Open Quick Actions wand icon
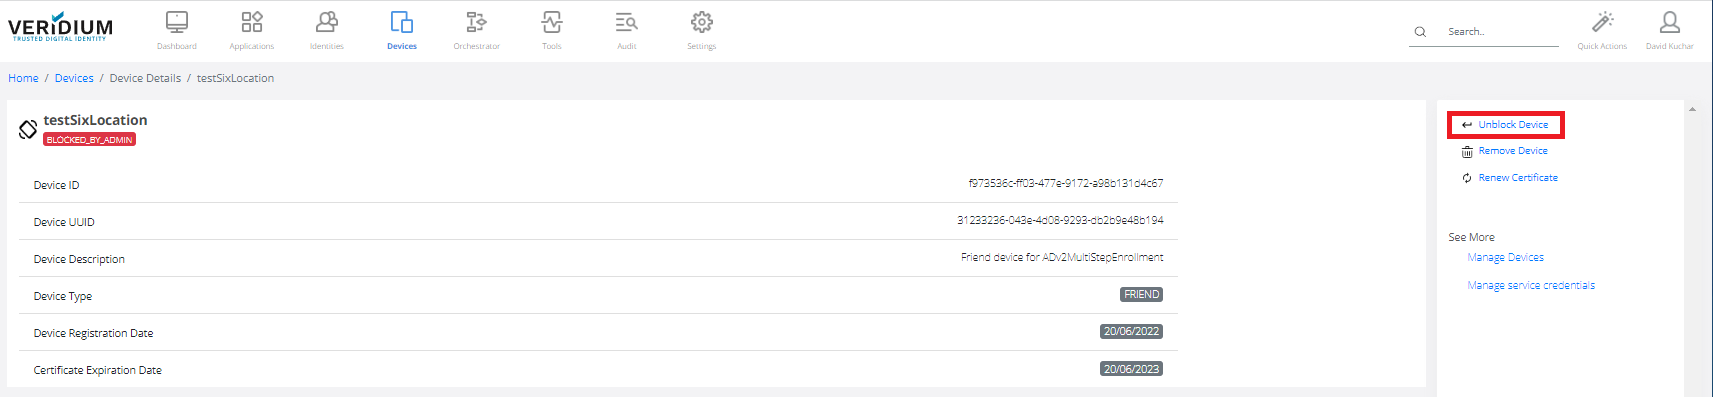Image resolution: width=1713 pixels, height=397 pixels. tap(1603, 22)
